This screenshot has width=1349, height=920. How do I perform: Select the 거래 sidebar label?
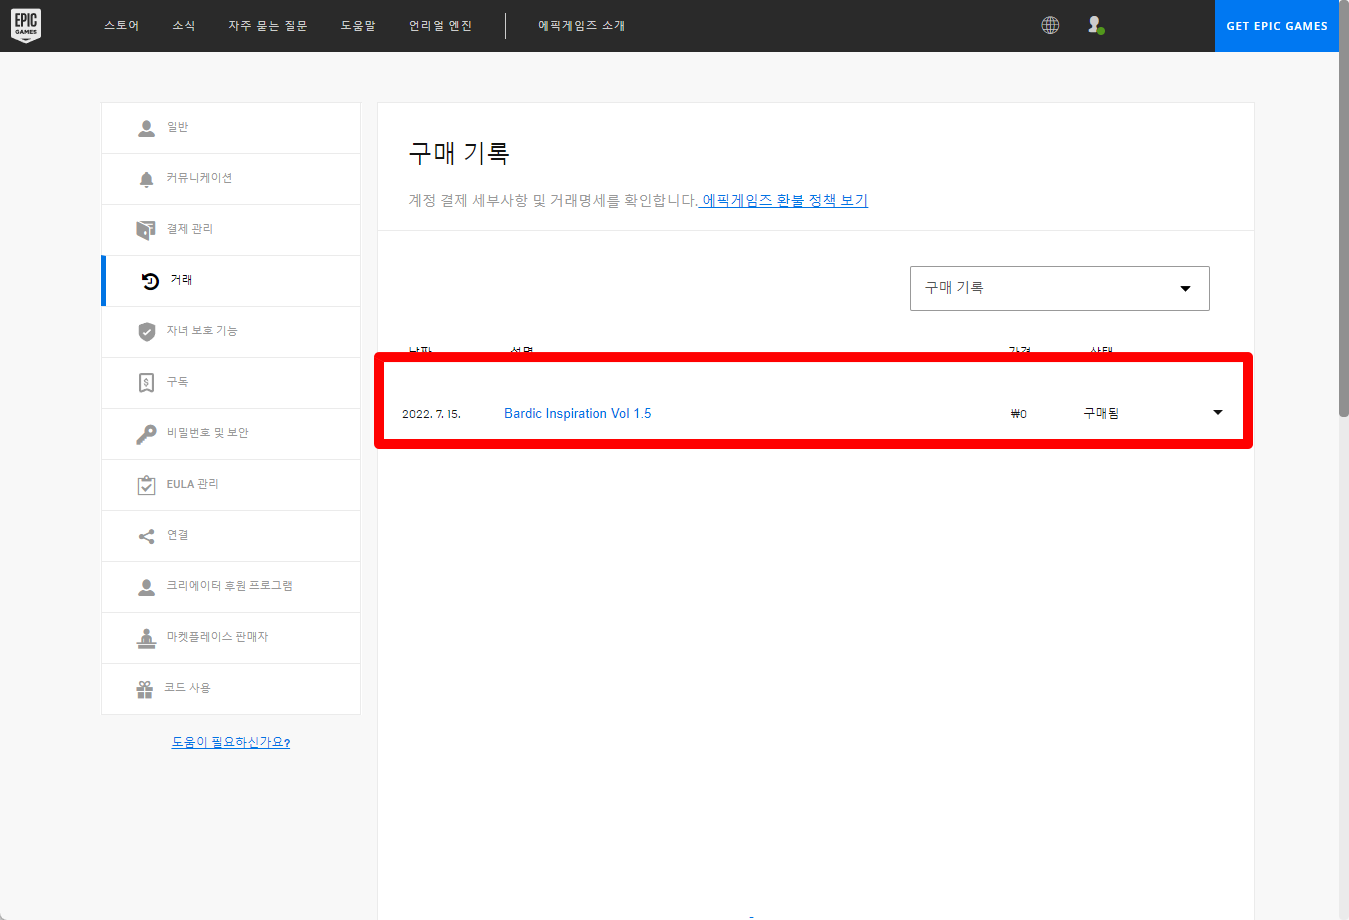click(x=181, y=280)
